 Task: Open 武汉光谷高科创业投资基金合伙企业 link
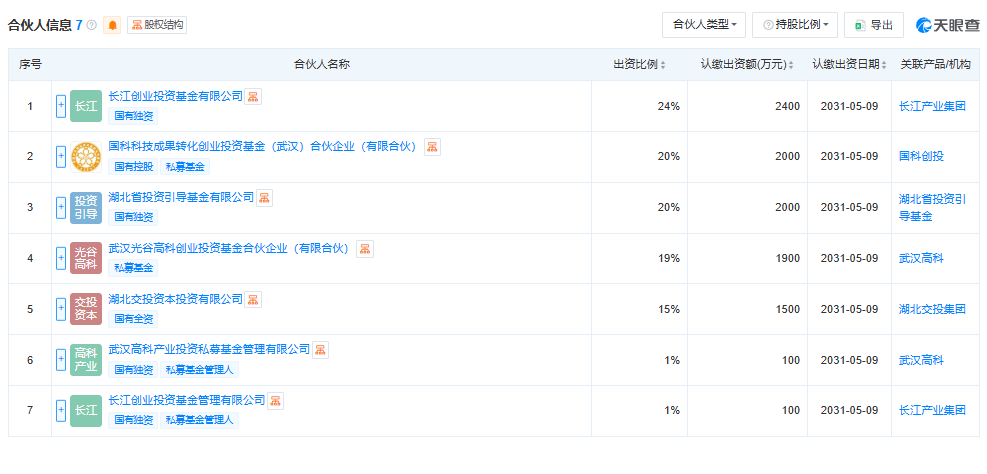(229, 249)
